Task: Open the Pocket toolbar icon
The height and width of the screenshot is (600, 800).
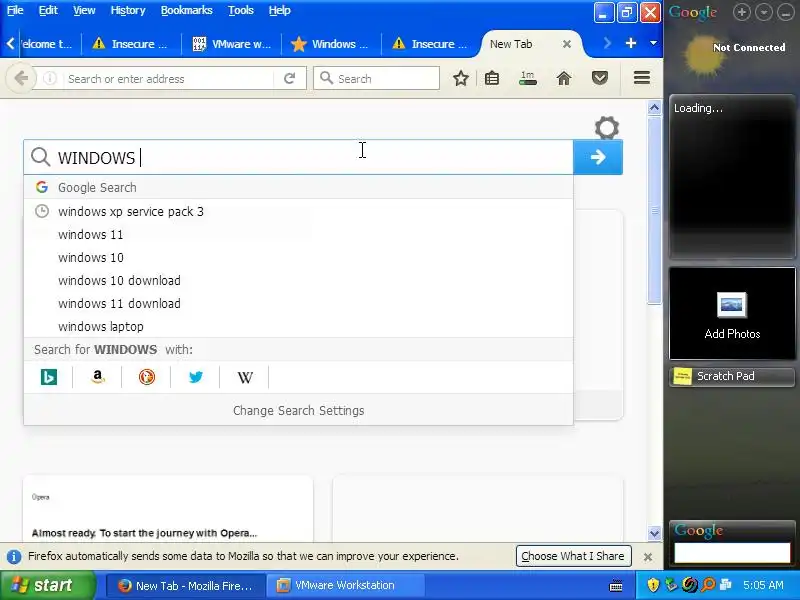Action: point(599,79)
